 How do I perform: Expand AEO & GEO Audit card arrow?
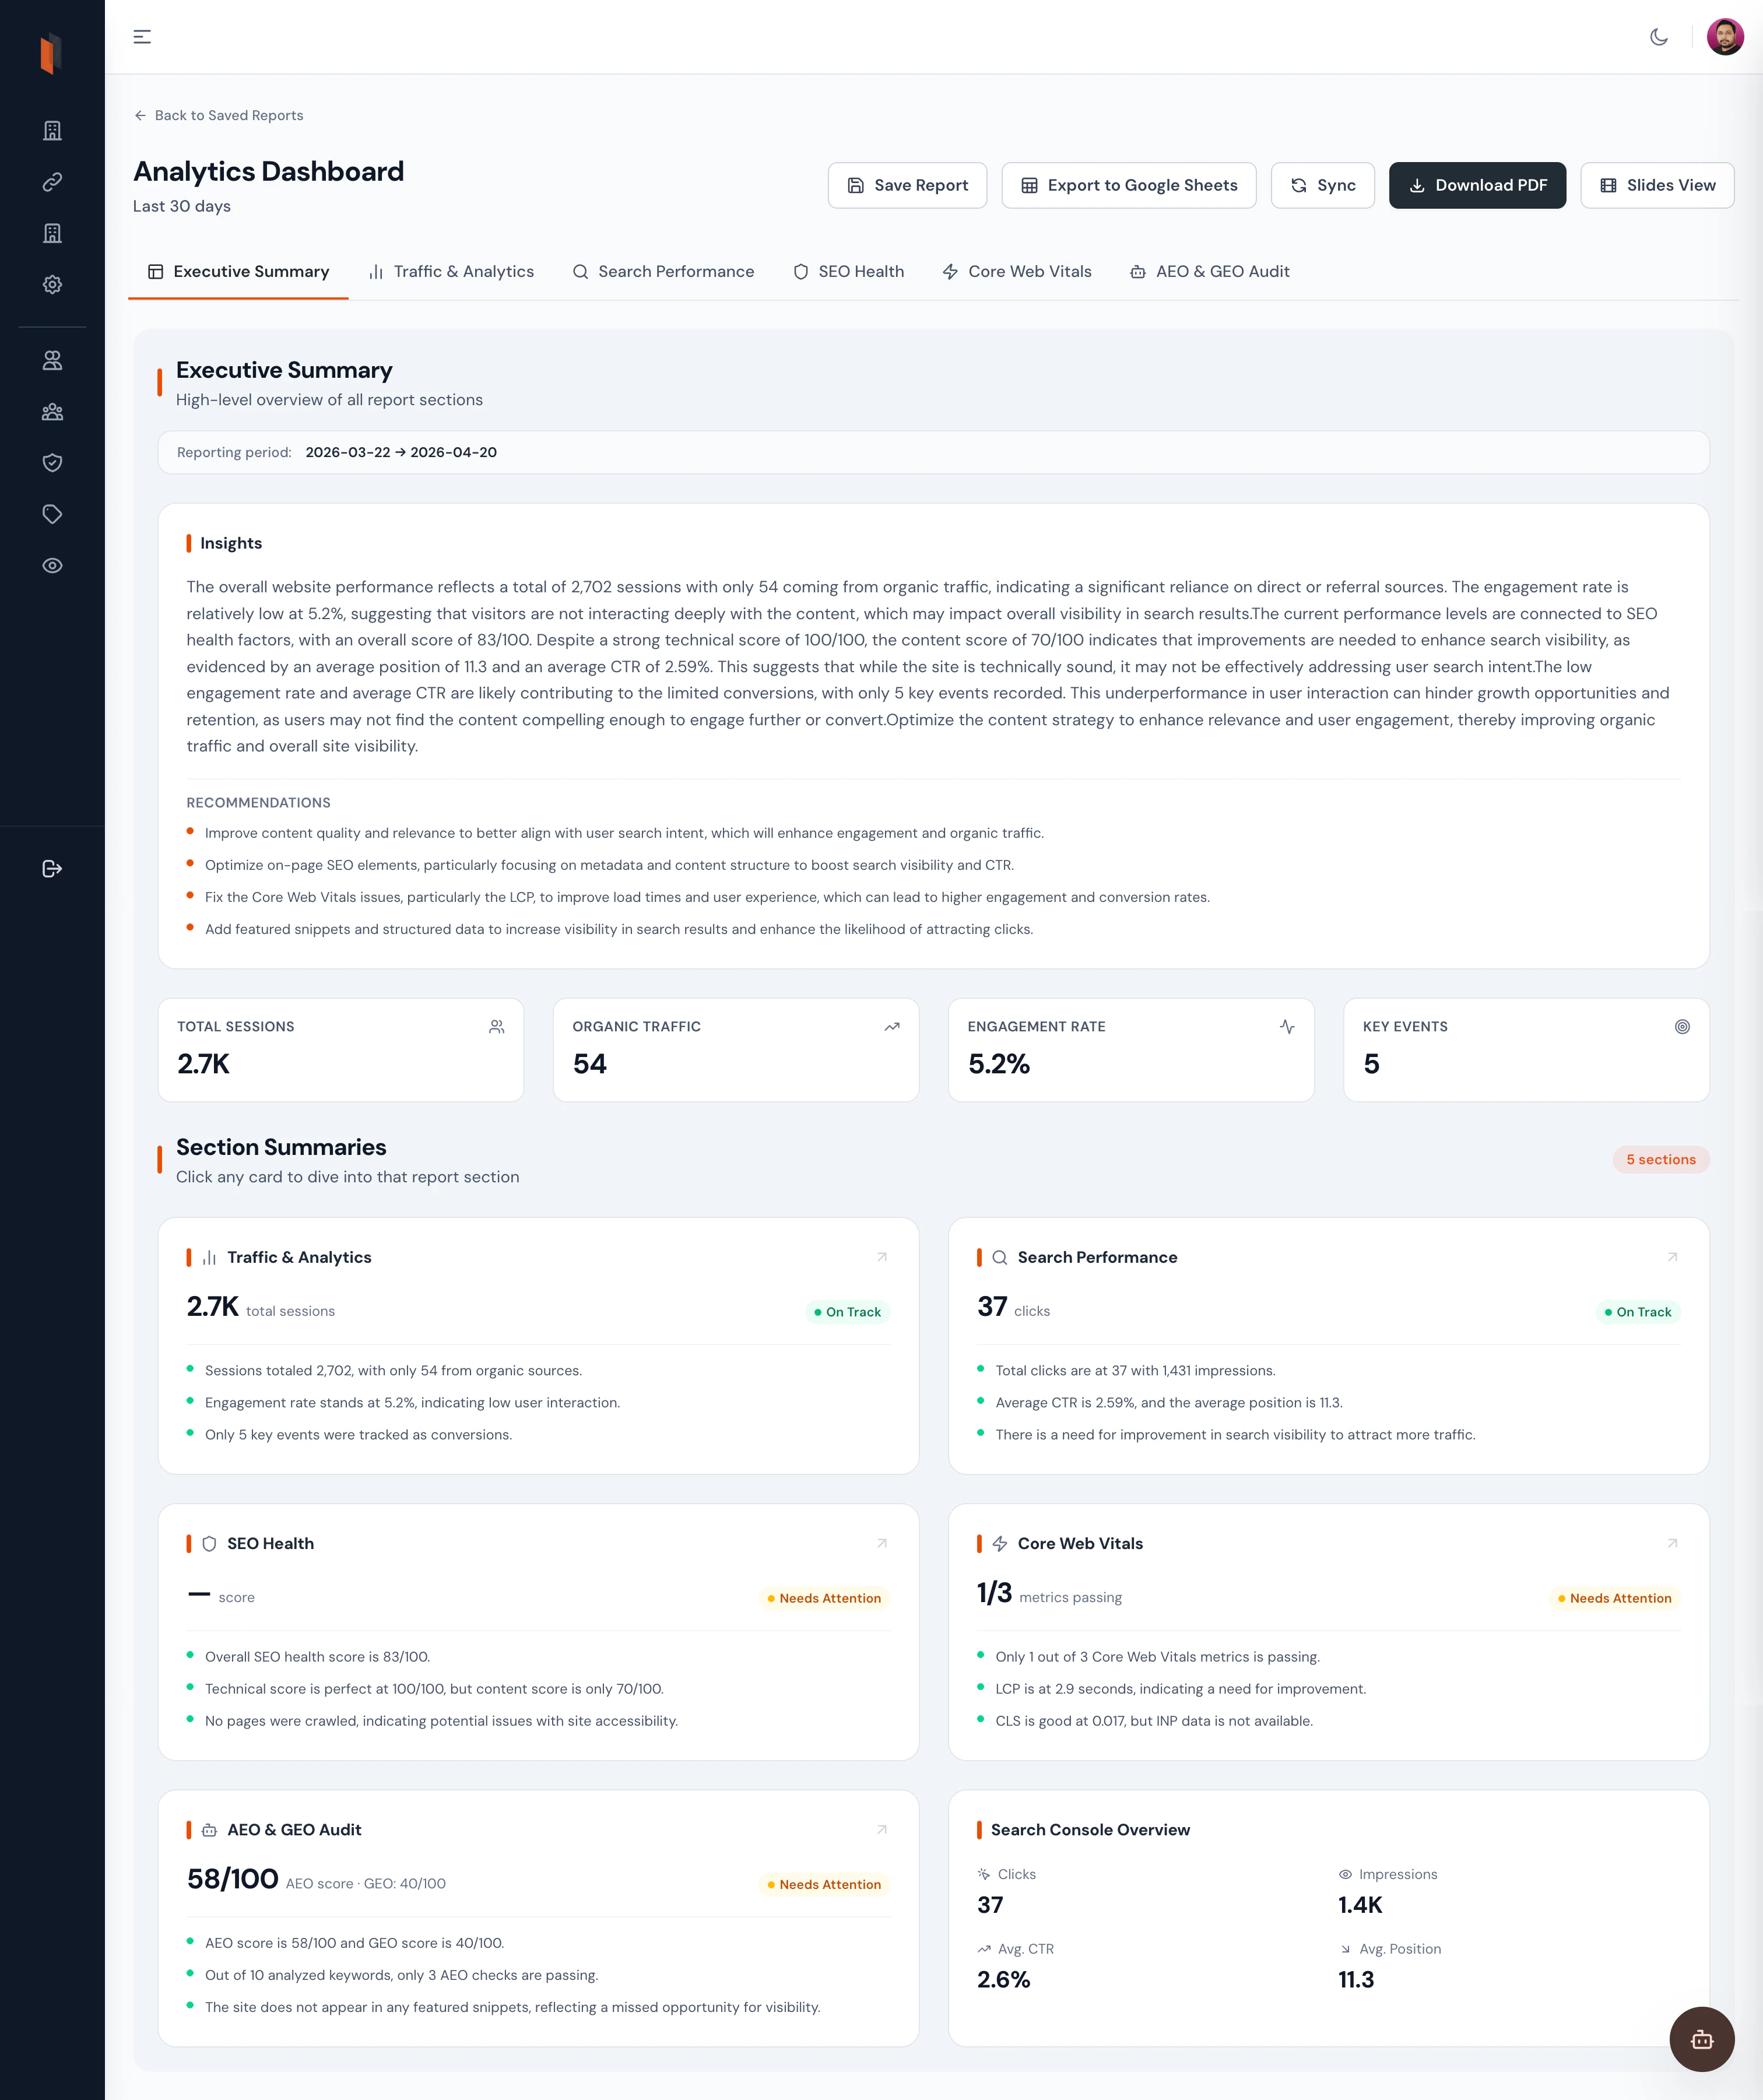click(x=881, y=1829)
